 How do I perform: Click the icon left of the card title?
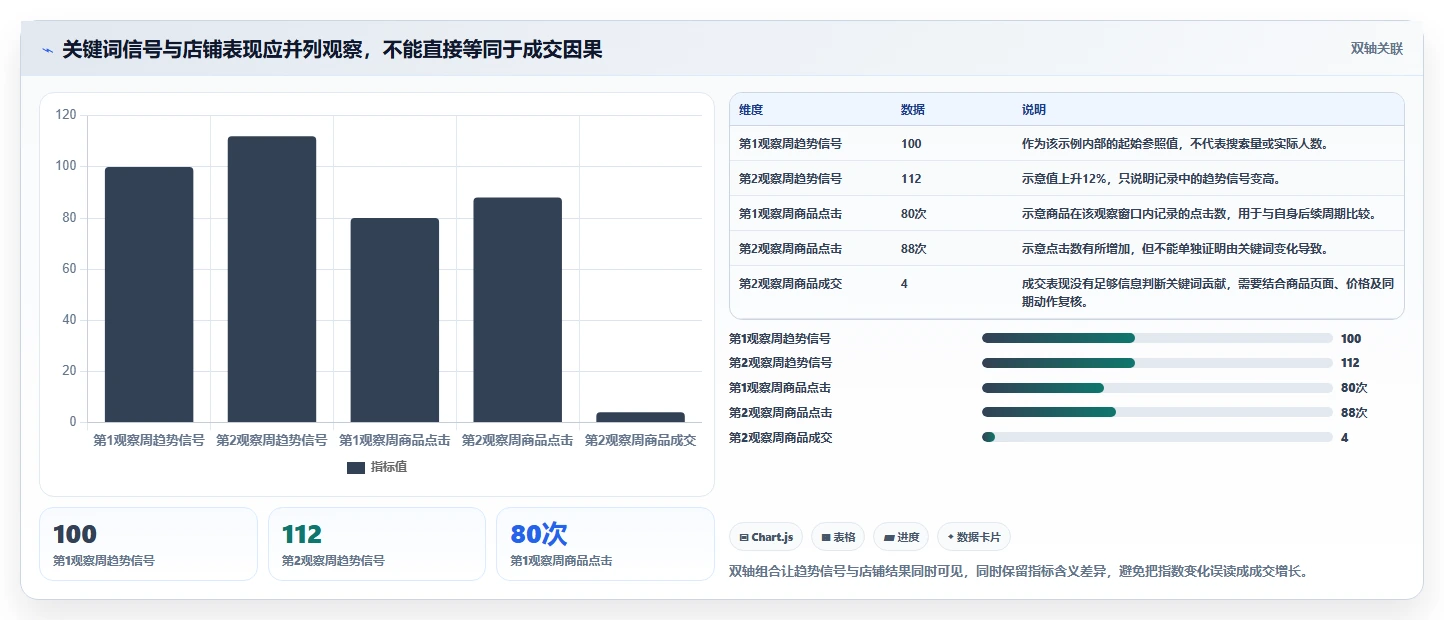[47, 50]
